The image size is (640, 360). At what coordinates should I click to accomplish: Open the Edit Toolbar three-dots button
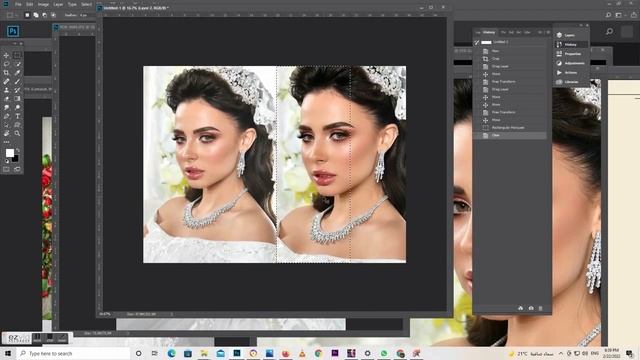point(7,142)
